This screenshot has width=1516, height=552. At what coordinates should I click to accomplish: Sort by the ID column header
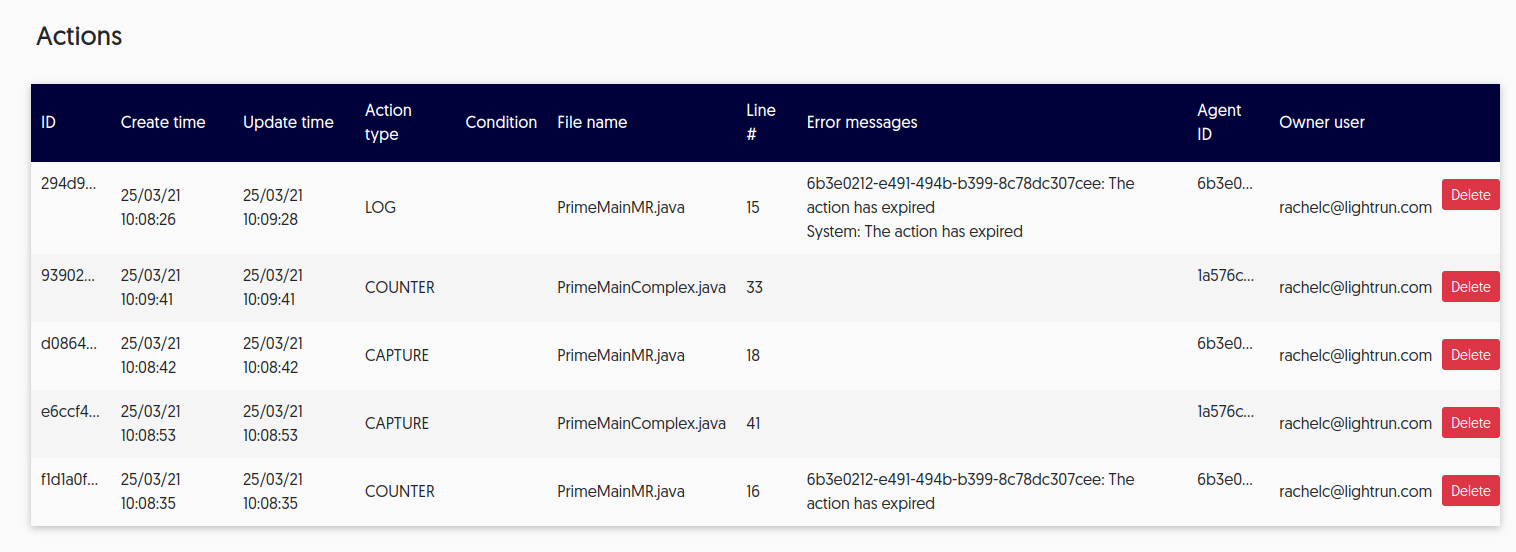coord(48,122)
